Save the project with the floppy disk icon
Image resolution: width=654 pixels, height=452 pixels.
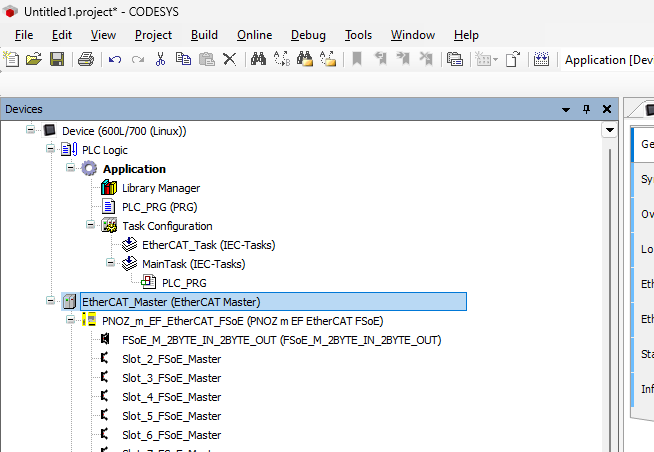(57, 59)
